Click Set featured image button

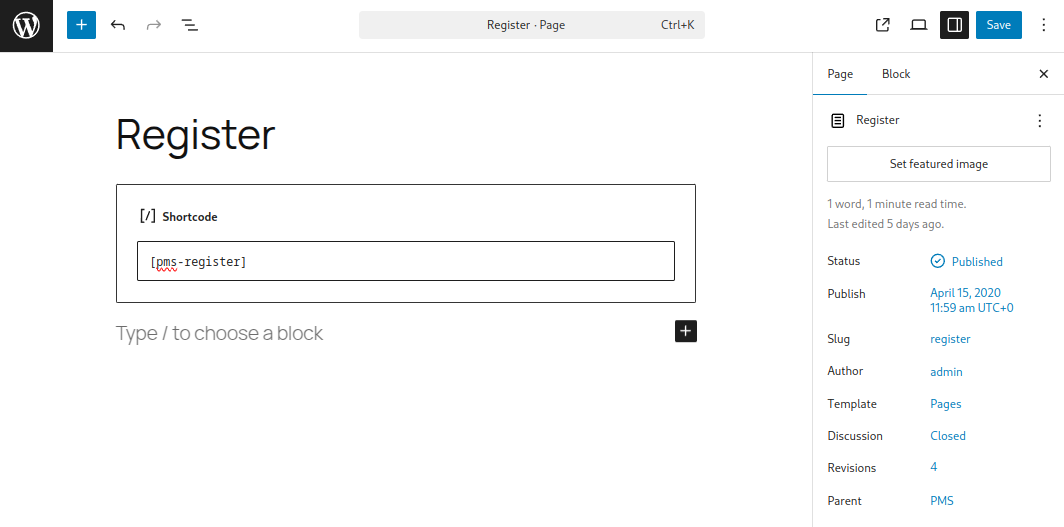coord(938,164)
